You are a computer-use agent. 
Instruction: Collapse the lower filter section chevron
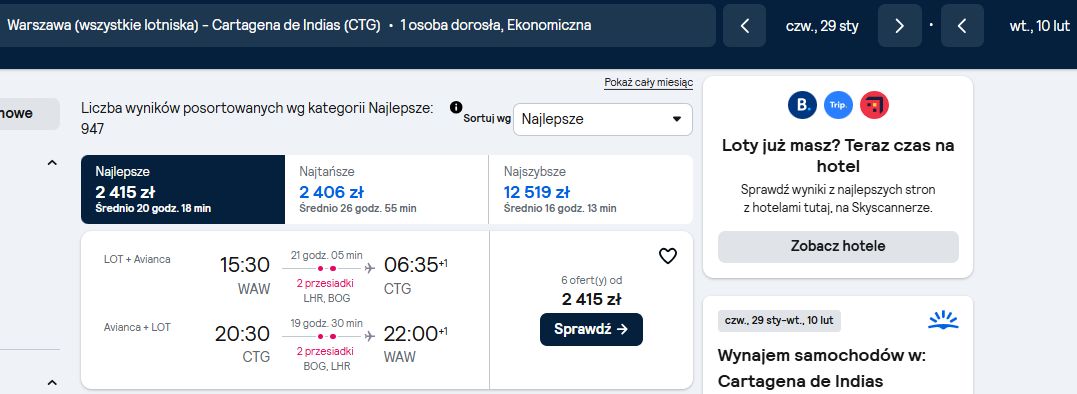[x=52, y=382]
